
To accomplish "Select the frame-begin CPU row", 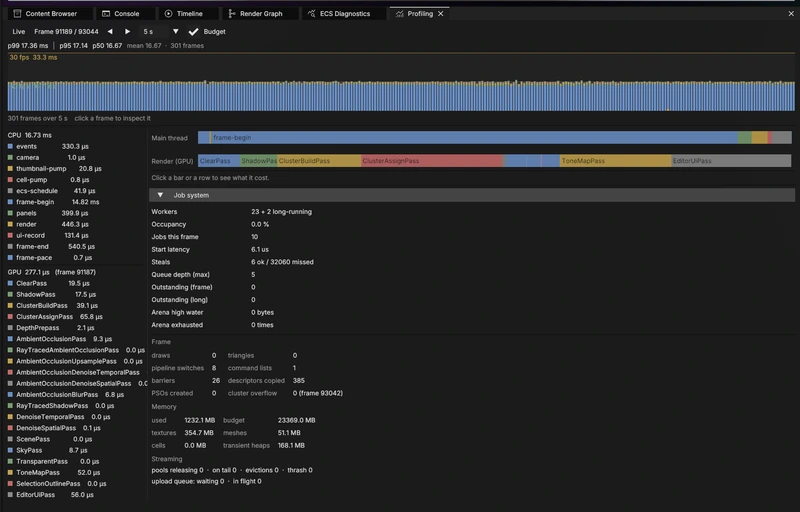I will [x=54, y=202].
